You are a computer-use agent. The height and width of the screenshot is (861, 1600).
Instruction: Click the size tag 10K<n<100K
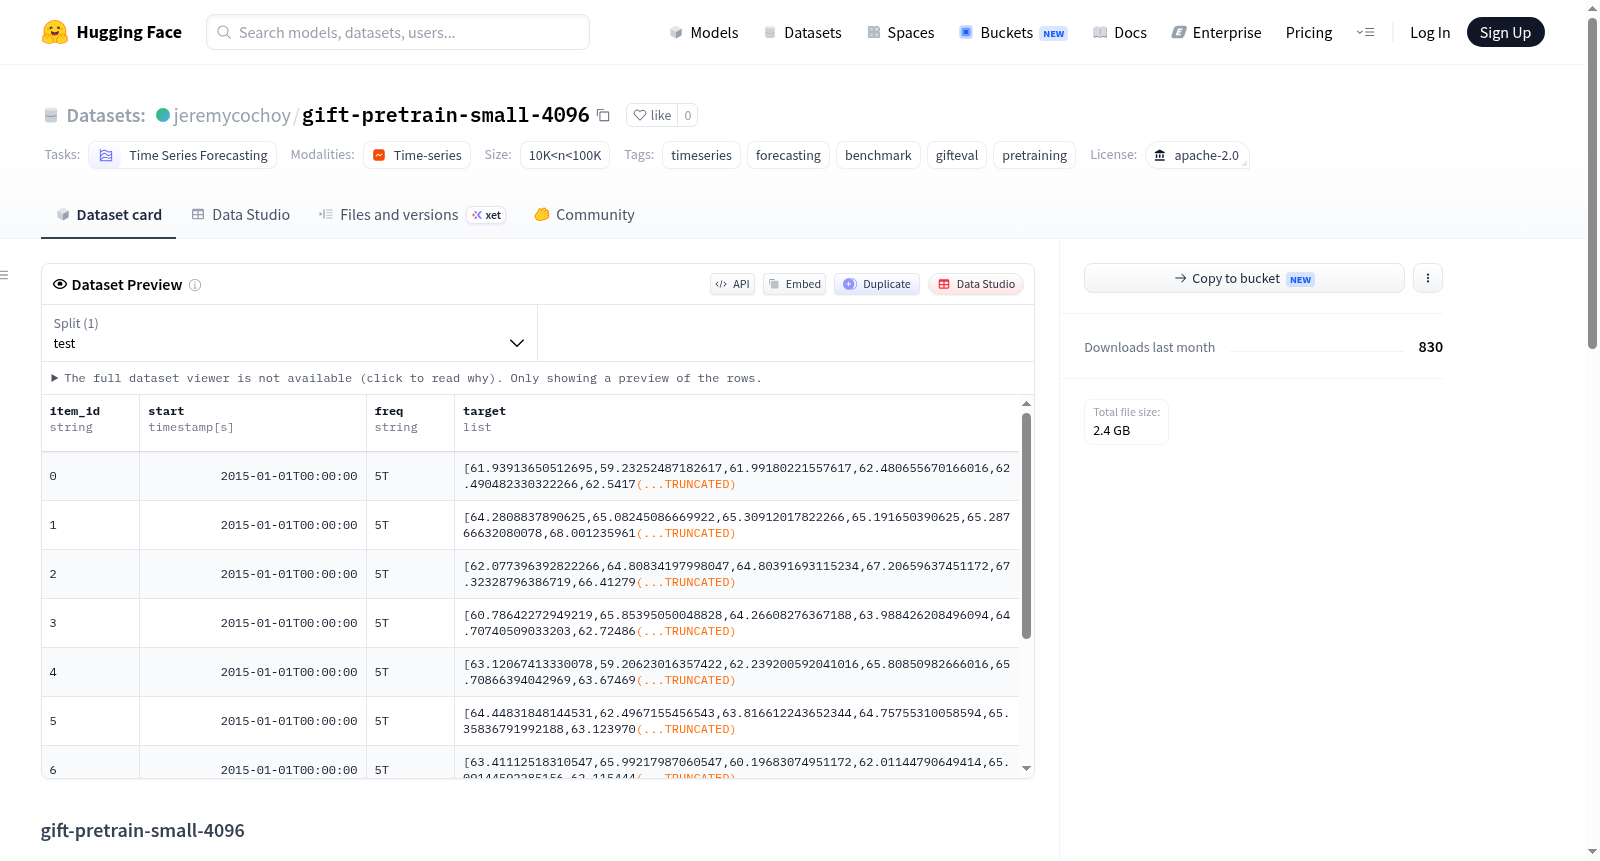pyautogui.click(x=565, y=155)
